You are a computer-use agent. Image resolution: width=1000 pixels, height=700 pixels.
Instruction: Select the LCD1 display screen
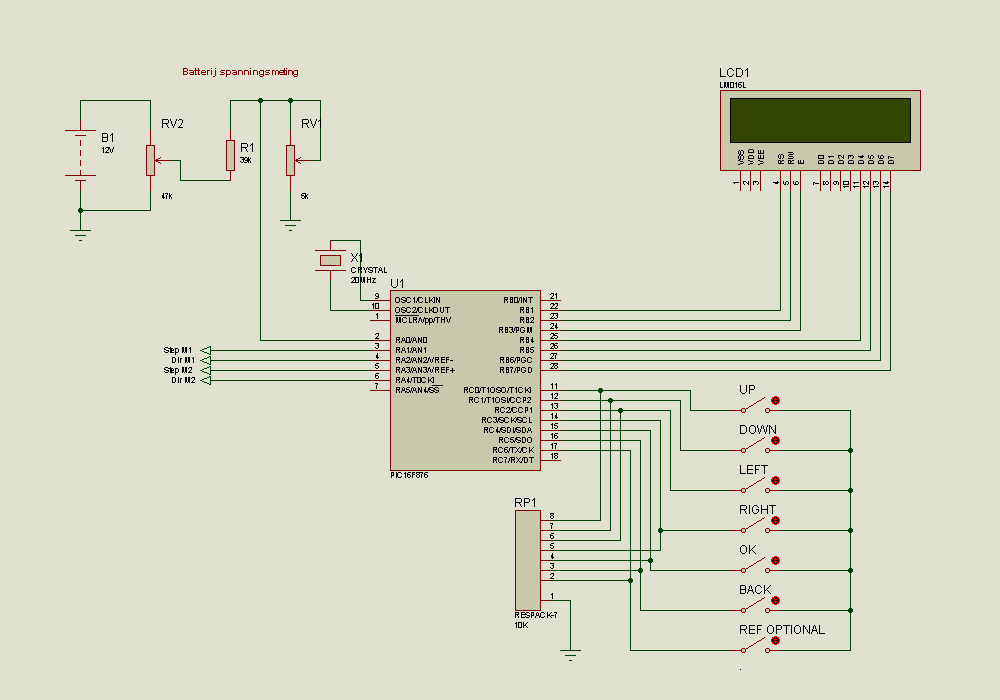(820, 120)
